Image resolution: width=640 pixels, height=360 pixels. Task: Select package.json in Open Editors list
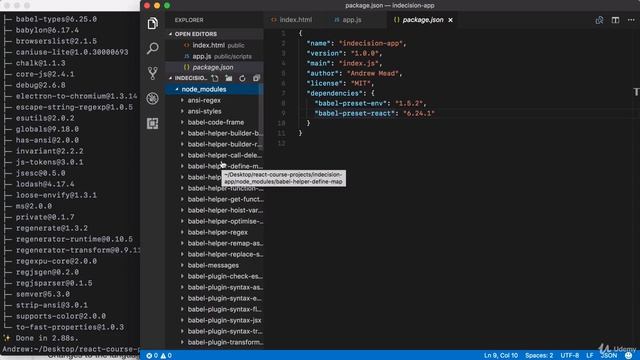pos(214,67)
